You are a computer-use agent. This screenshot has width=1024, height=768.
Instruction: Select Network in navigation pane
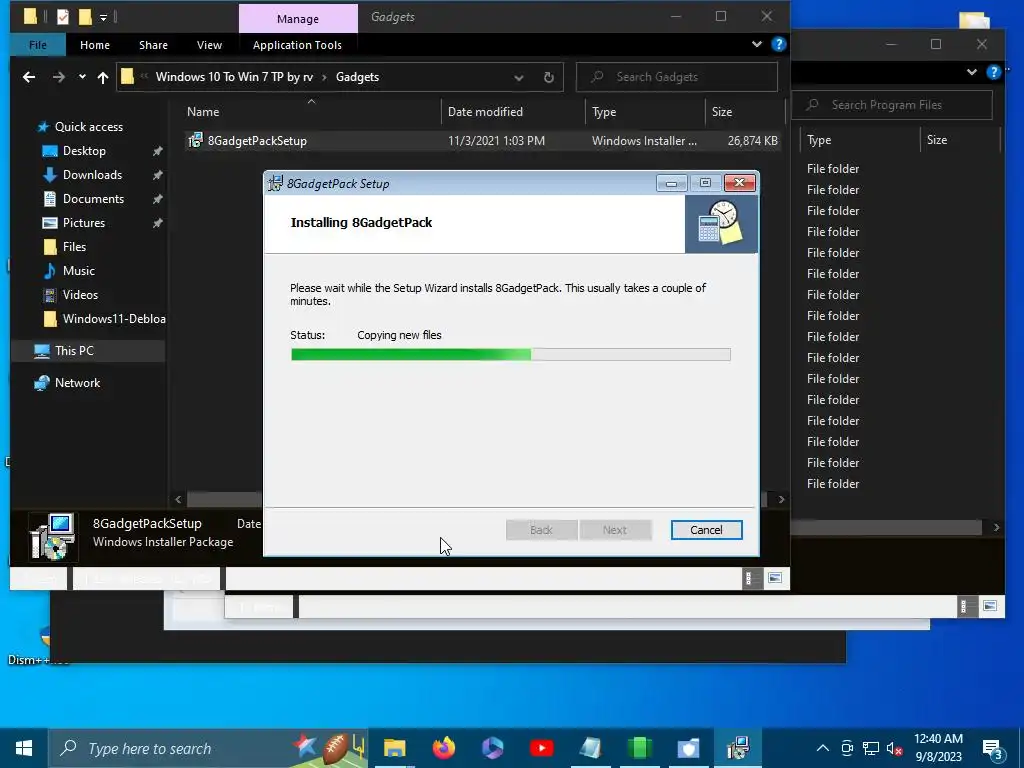(77, 383)
